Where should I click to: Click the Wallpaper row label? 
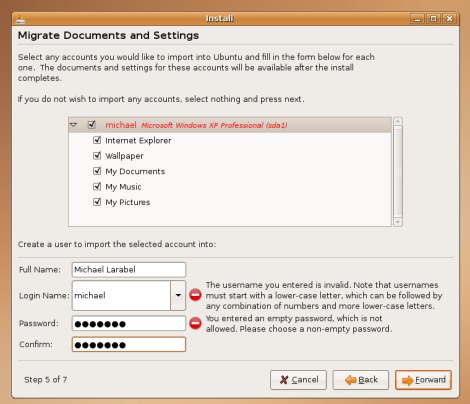[124, 156]
